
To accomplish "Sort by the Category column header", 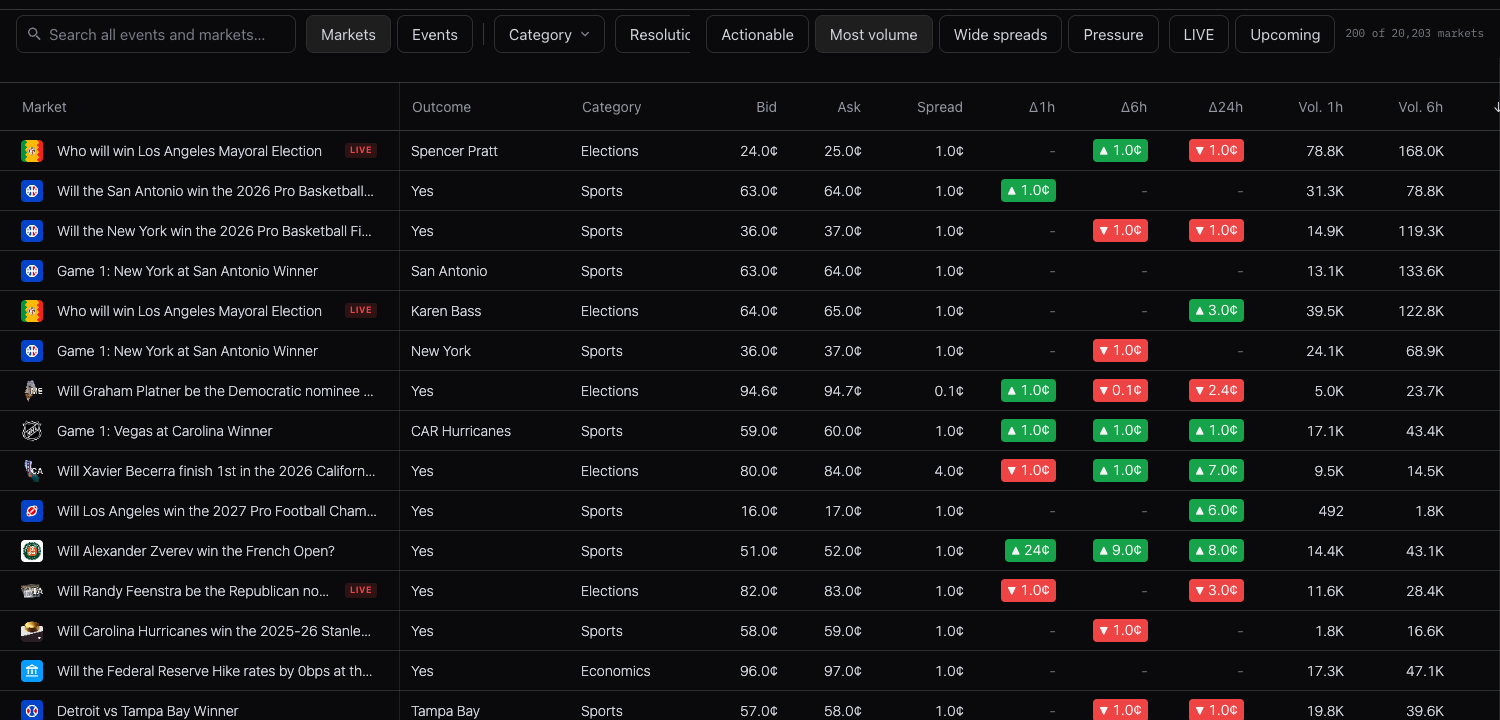I will click(x=612, y=107).
